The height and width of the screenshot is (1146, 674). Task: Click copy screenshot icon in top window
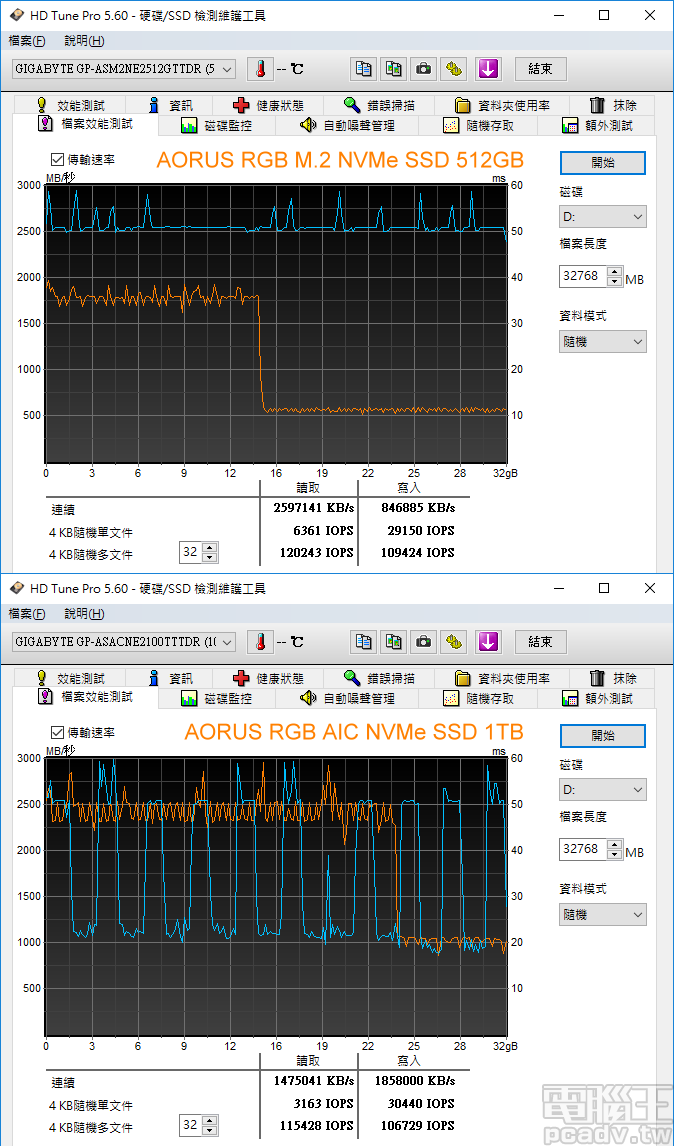(x=393, y=69)
